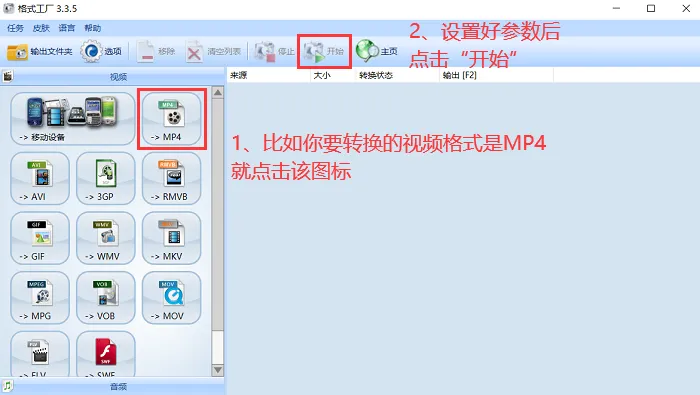Viewport: 700px width, 395px height.
Task: Collapse the 视频 video category header
Action: [x=118, y=77]
